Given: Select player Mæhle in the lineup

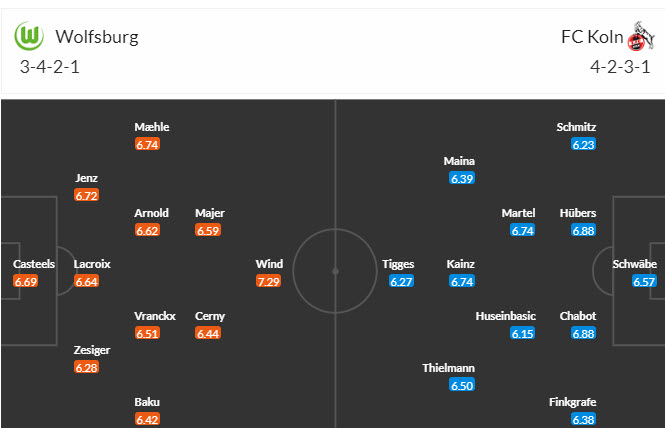Looking at the screenshot, I should [152, 127].
